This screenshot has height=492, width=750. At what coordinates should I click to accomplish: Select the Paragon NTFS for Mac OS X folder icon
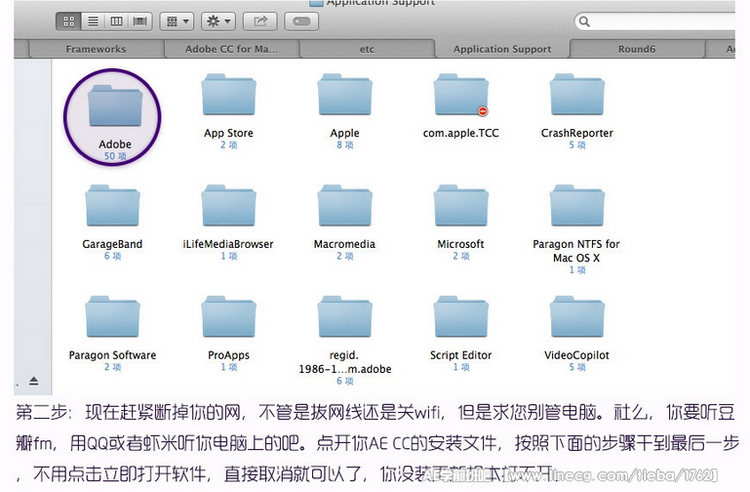pyautogui.click(x=577, y=206)
